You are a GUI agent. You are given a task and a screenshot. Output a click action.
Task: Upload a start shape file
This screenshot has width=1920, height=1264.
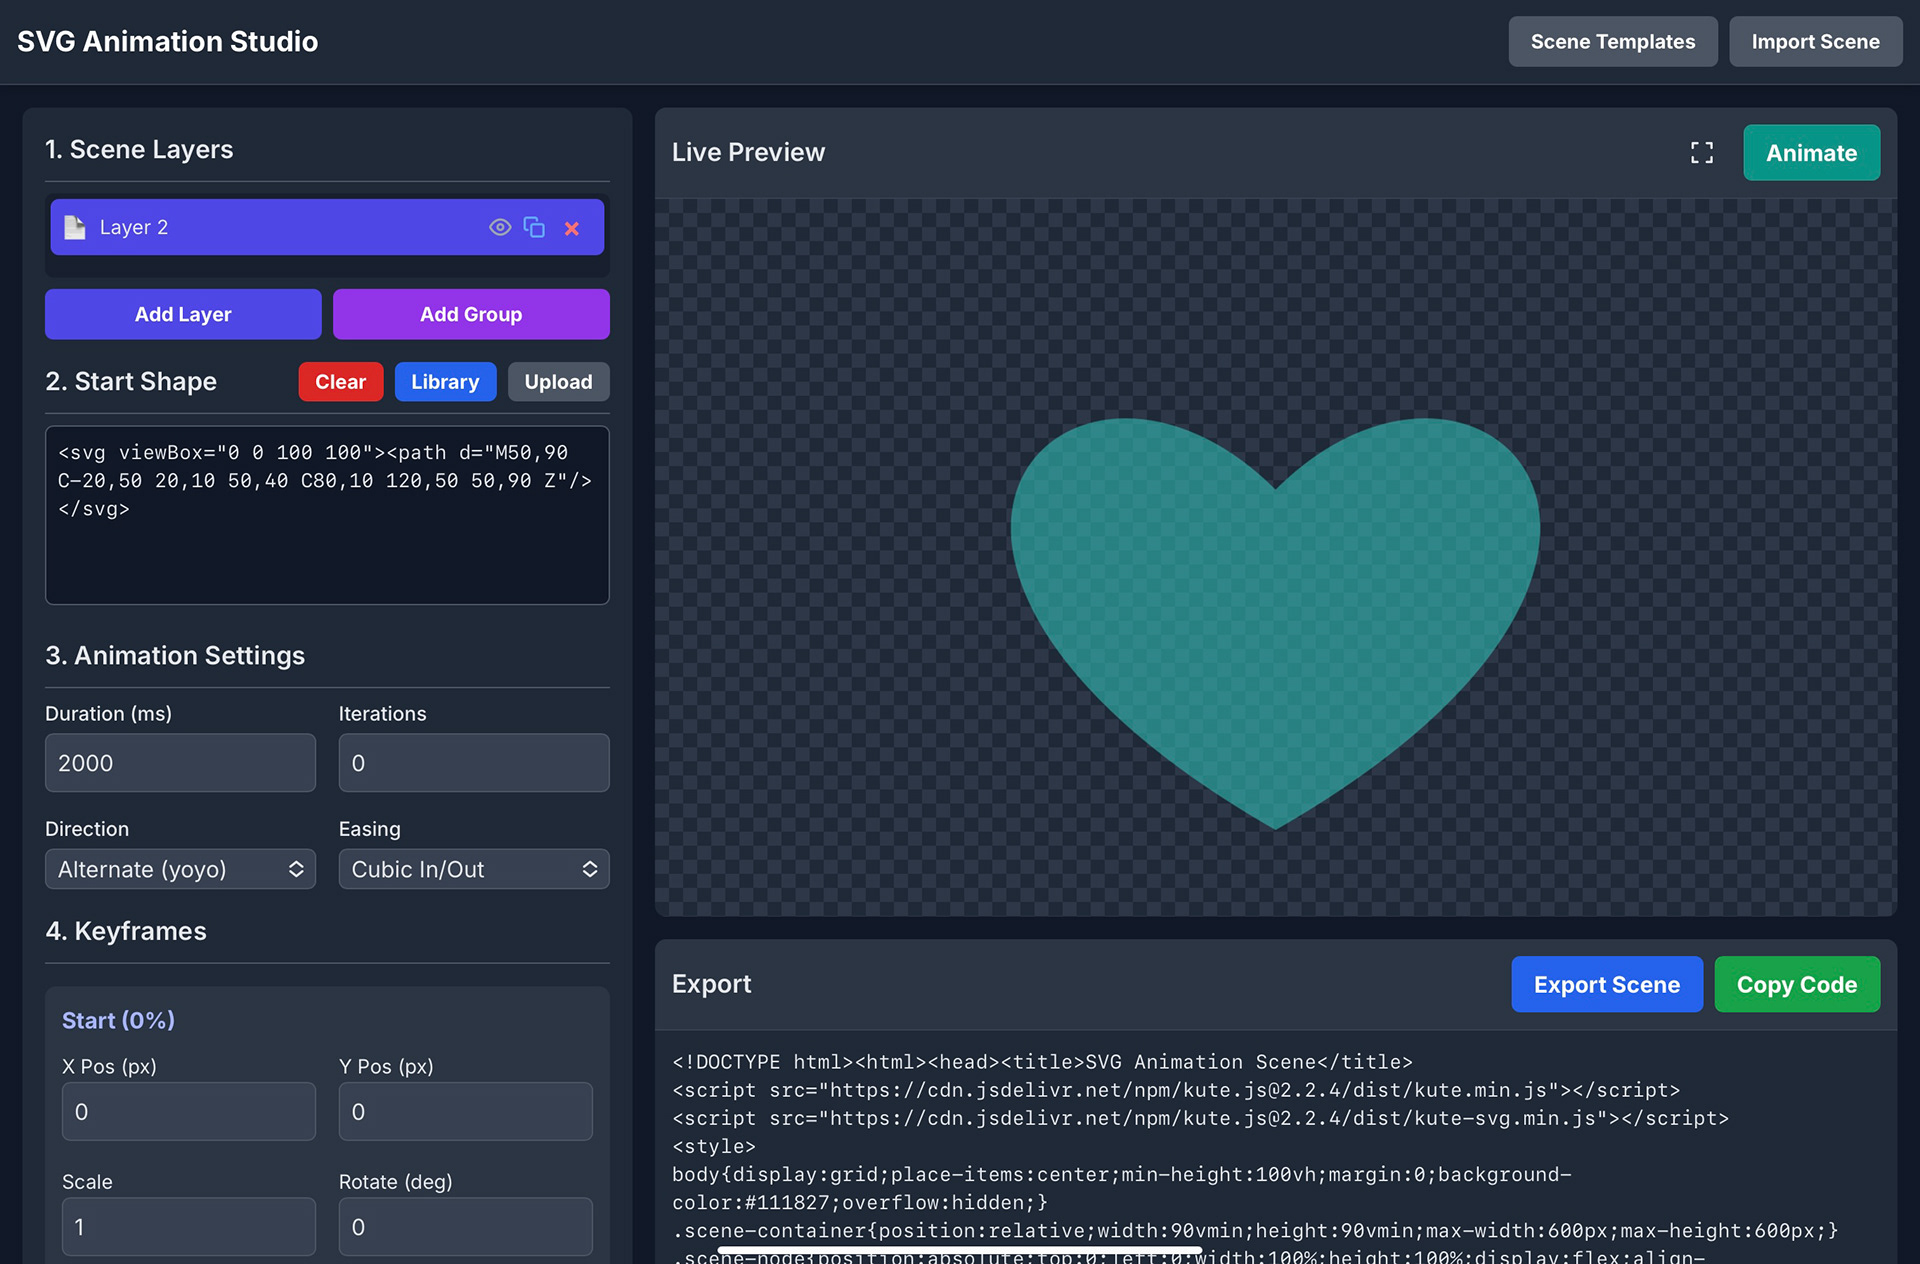(558, 382)
